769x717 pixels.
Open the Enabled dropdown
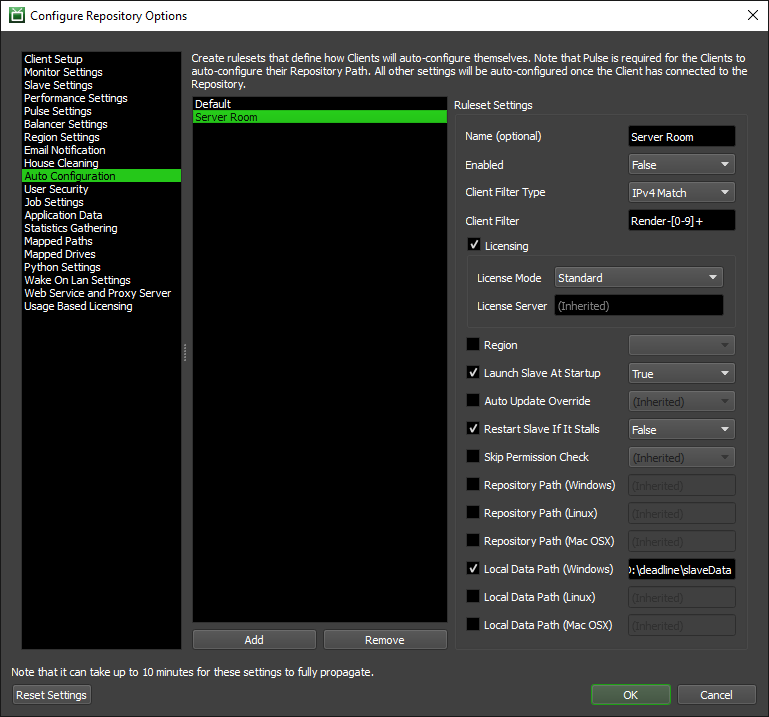coord(681,165)
